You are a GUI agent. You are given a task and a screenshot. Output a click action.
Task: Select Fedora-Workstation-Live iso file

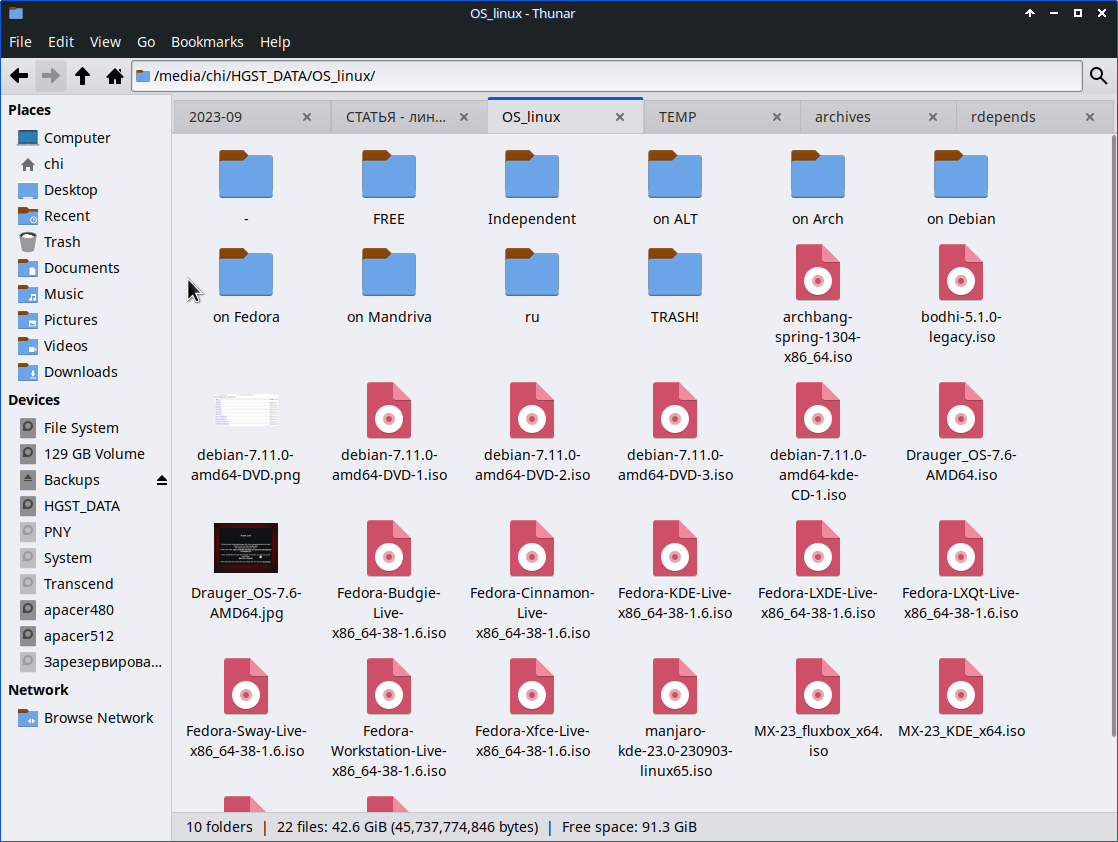tap(389, 719)
